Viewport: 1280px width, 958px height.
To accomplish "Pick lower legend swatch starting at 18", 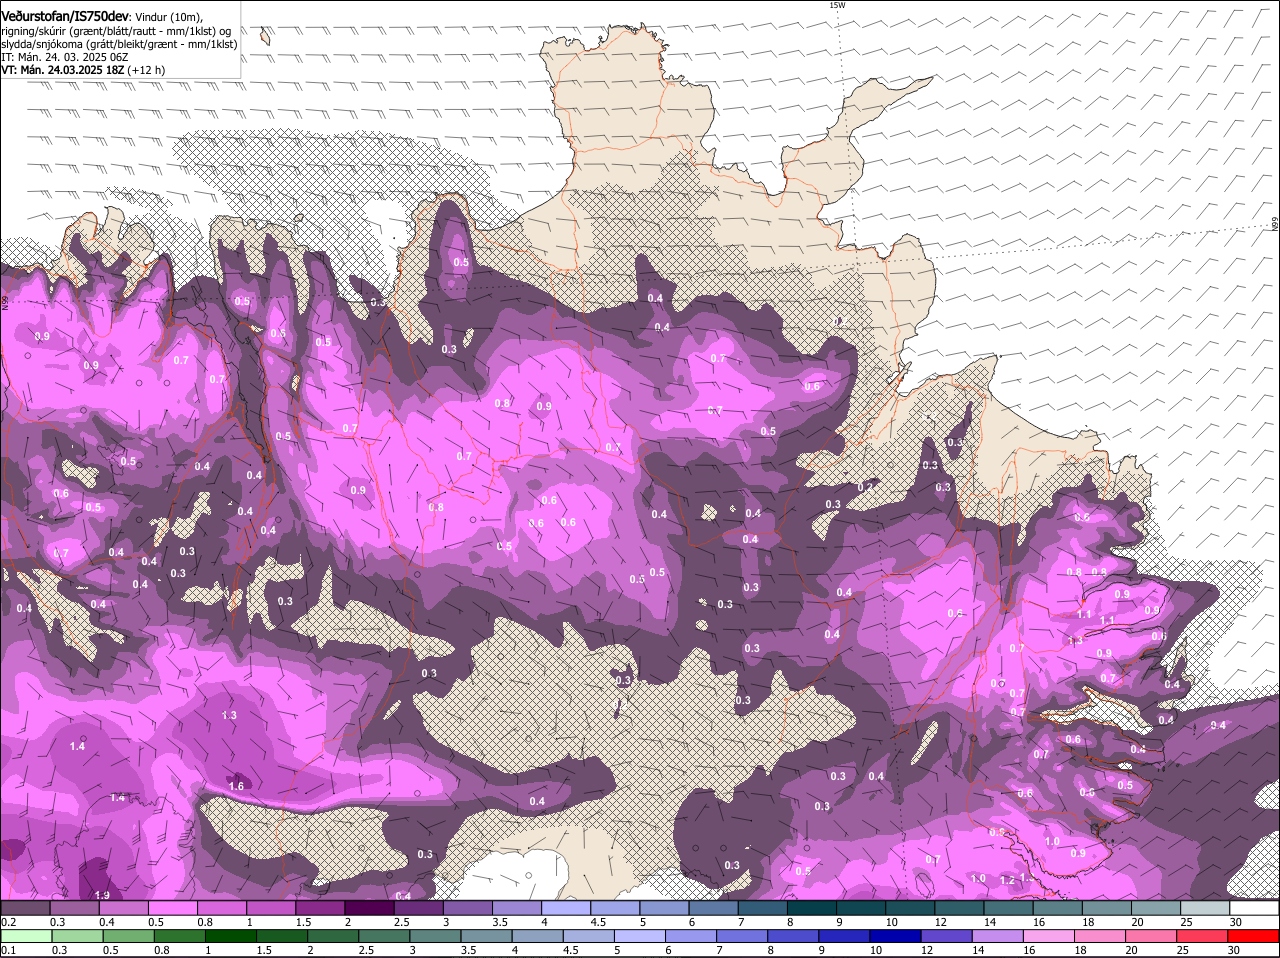I will (x=1100, y=936).
